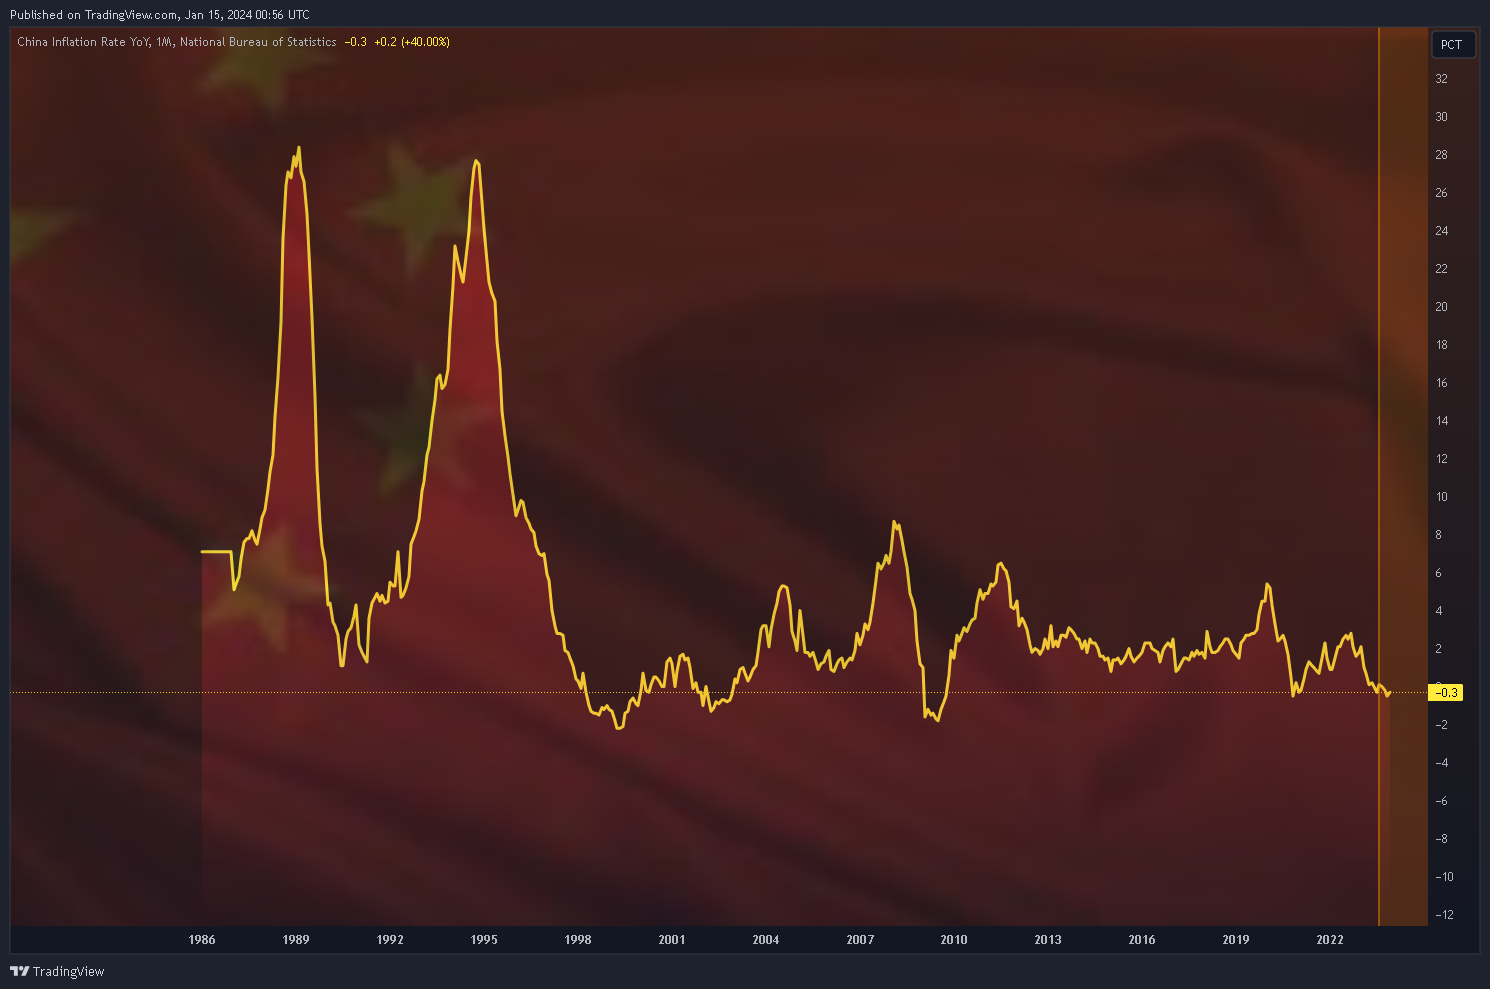
Task: Click the National Bureau of Statistics text
Action: (x=258, y=42)
